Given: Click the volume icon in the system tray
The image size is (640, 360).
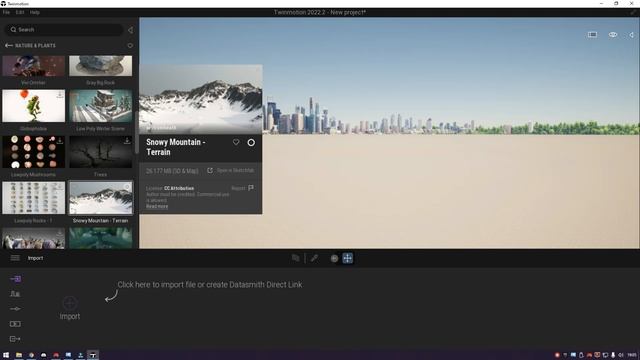Looking at the screenshot, I should point(621,355).
